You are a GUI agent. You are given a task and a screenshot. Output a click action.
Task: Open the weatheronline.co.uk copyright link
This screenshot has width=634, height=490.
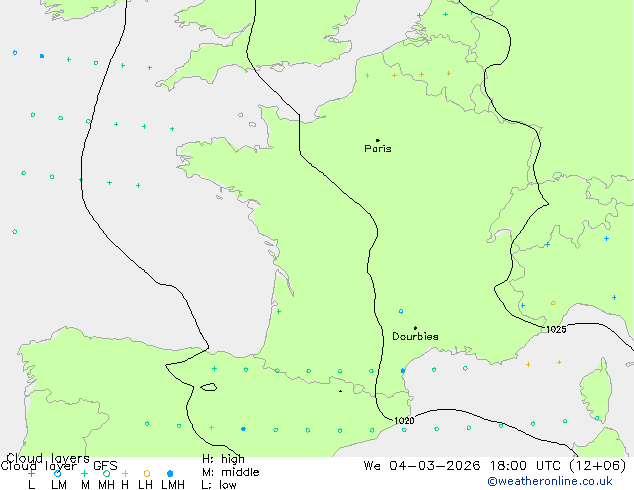click(x=550, y=481)
